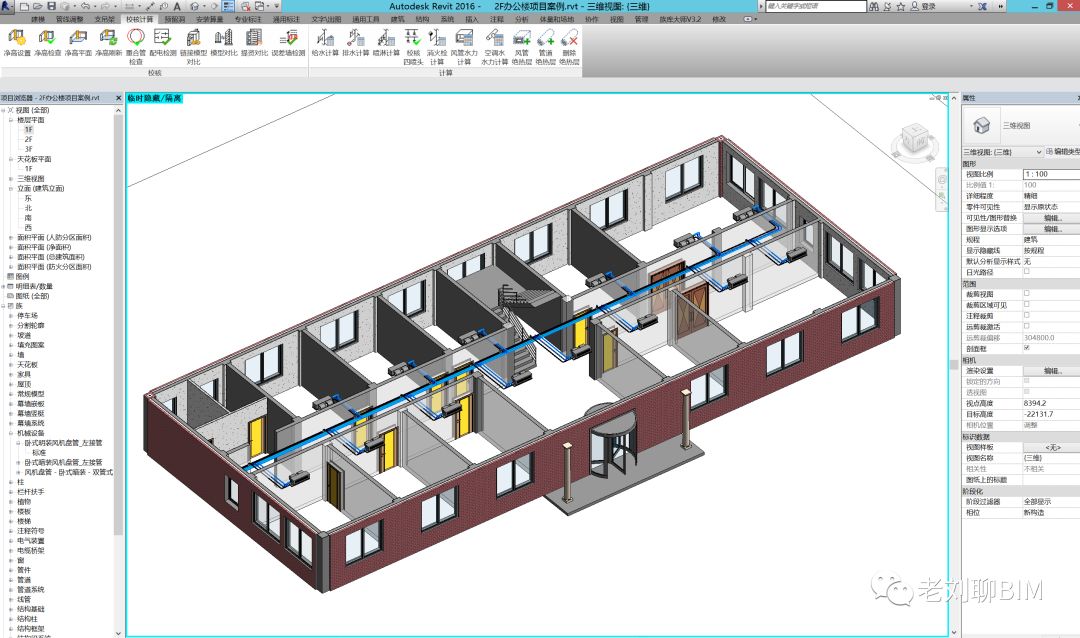Open the 净高平面 tool
1080x638 pixels.
78,42
